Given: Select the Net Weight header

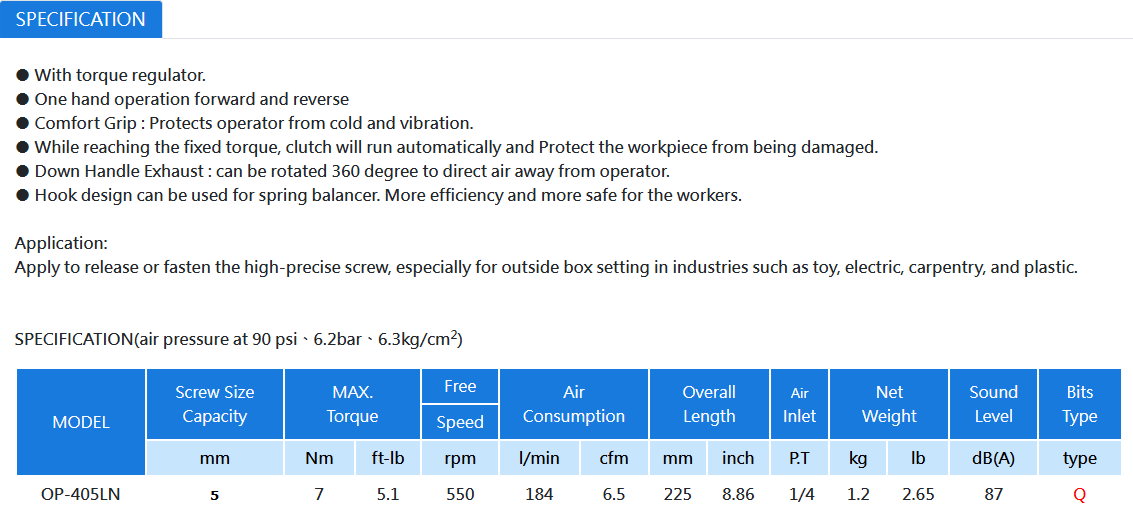Looking at the screenshot, I should [x=889, y=404].
